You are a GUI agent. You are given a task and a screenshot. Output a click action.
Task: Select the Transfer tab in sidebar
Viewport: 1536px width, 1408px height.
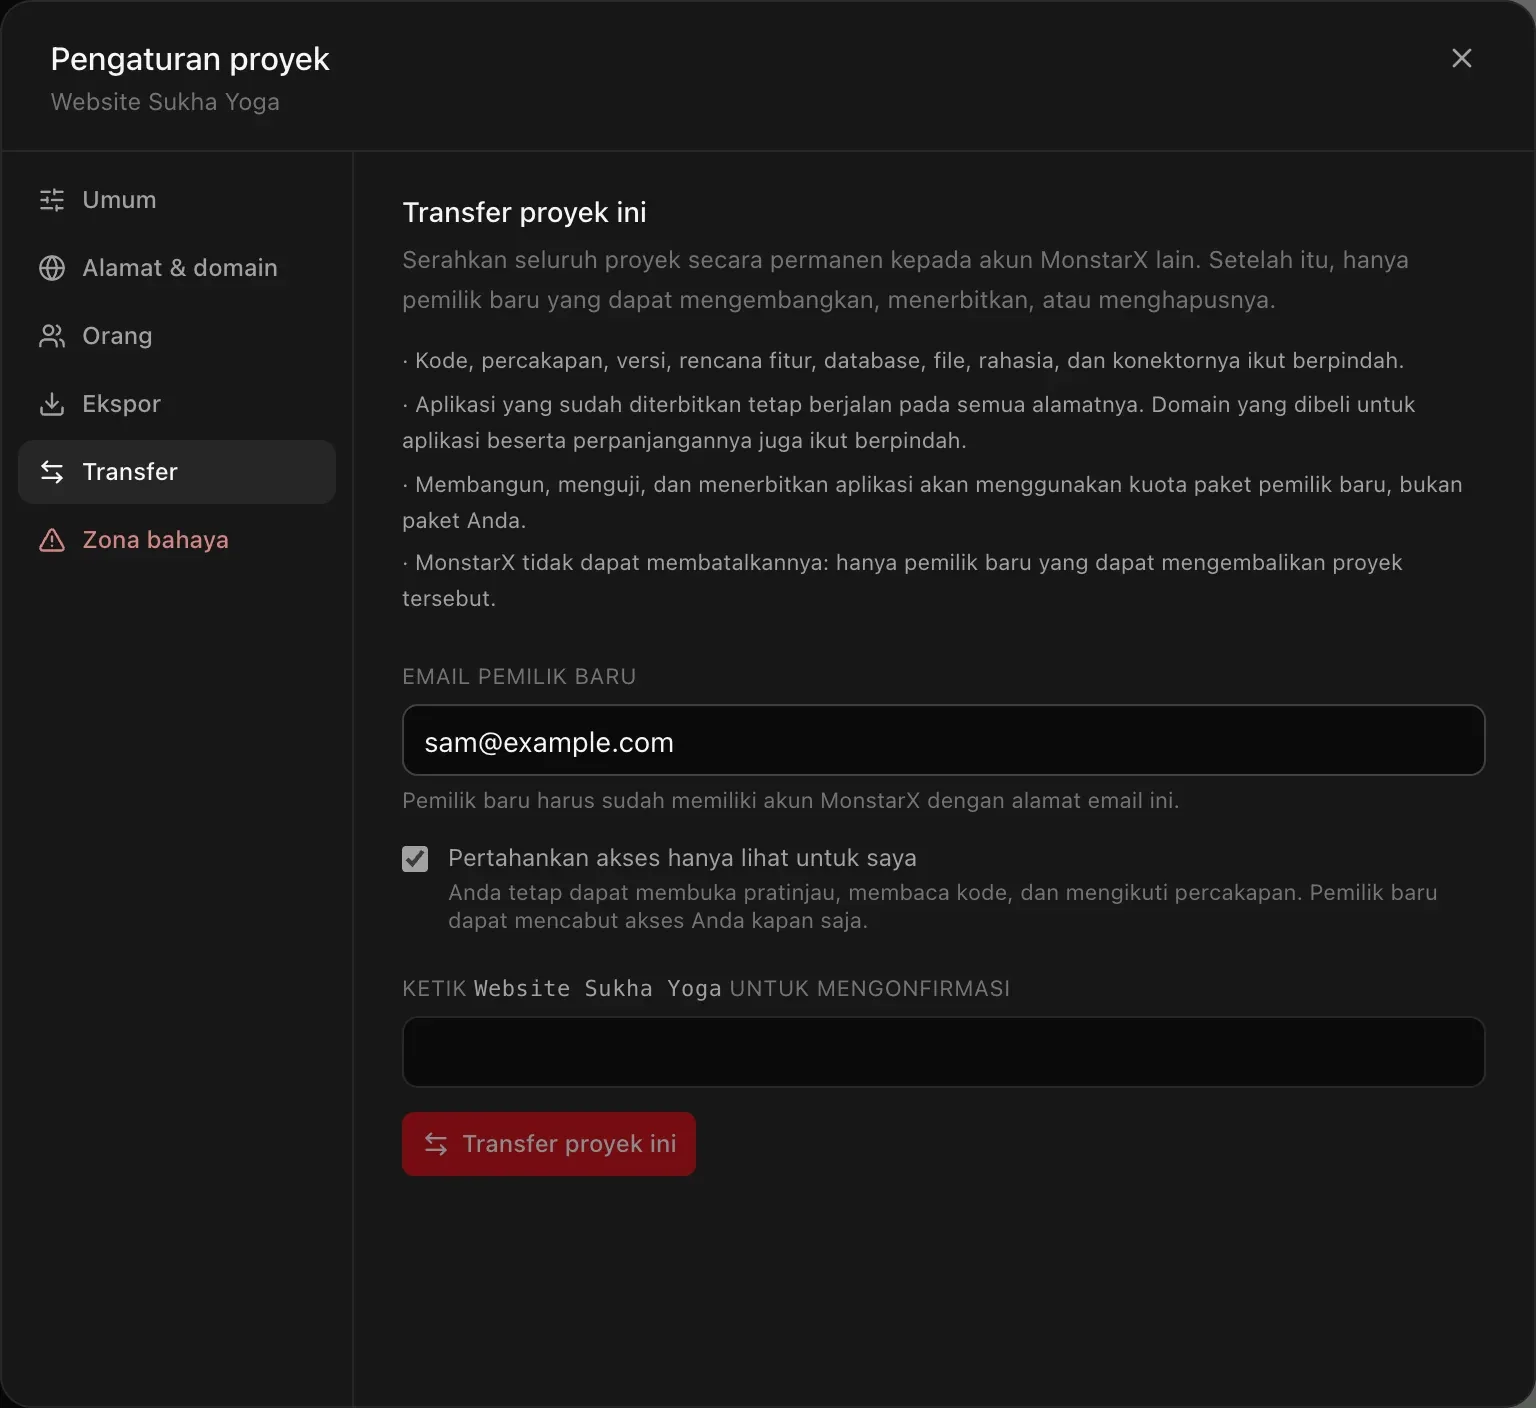177,472
